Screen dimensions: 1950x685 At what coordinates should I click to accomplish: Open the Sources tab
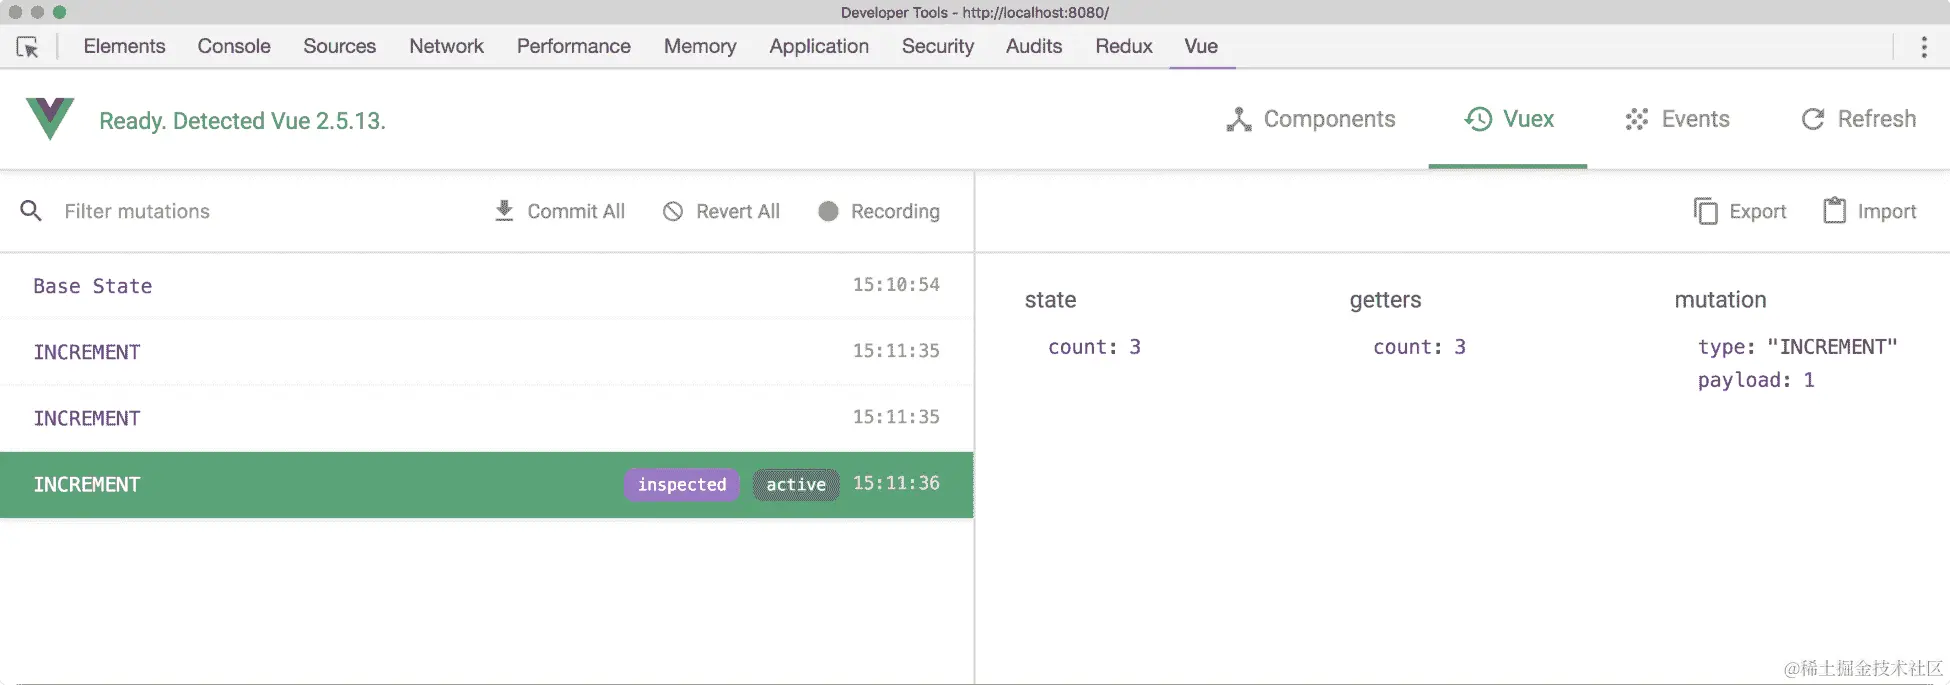point(340,46)
